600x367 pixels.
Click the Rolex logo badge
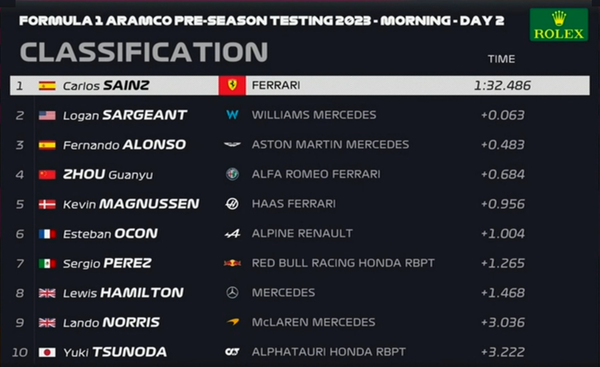pyautogui.click(x=559, y=25)
